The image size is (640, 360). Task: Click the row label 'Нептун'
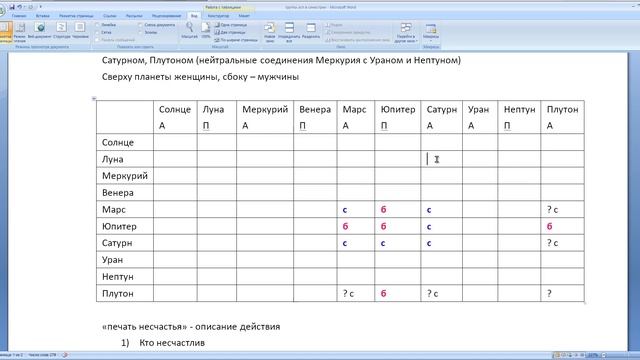[118, 277]
